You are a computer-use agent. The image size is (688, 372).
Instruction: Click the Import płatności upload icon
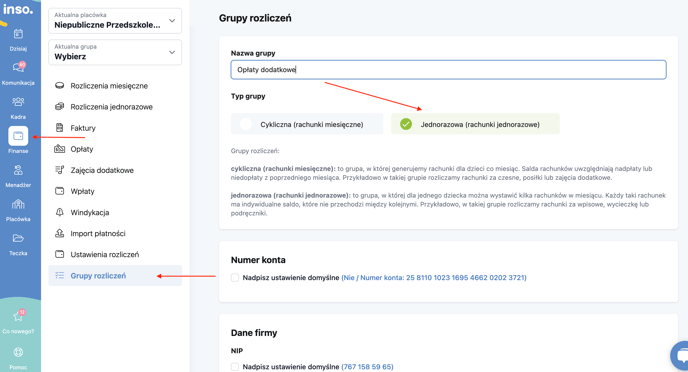pos(59,233)
